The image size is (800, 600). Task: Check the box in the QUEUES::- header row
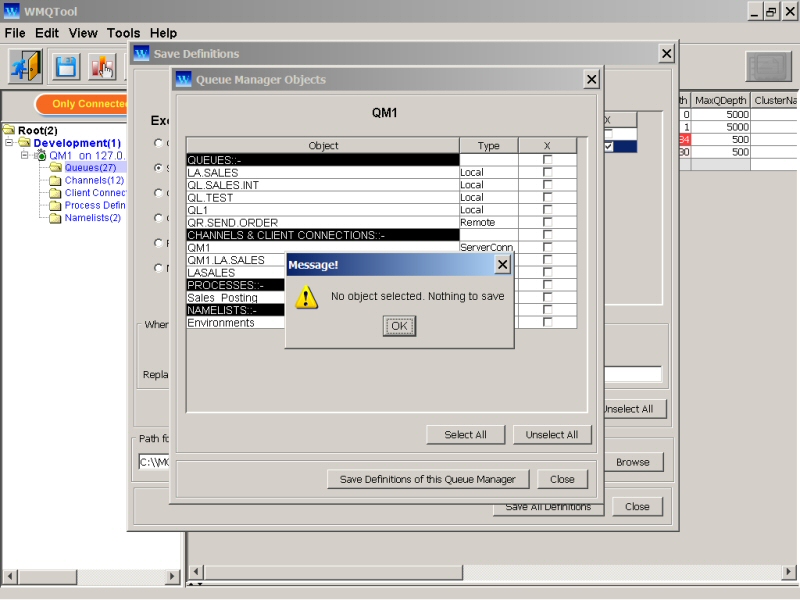click(x=547, y=160)
